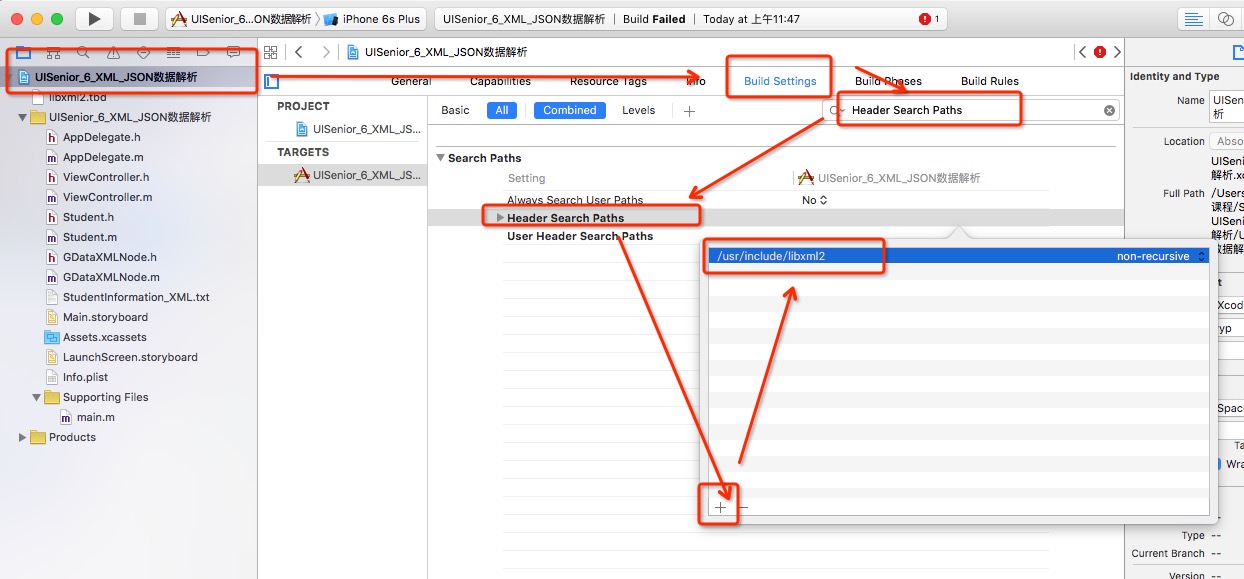Image resolution: width=1244 pixels, height=579 pixels.
Task: Open Info.plist
Action: [x=85, y=377]
